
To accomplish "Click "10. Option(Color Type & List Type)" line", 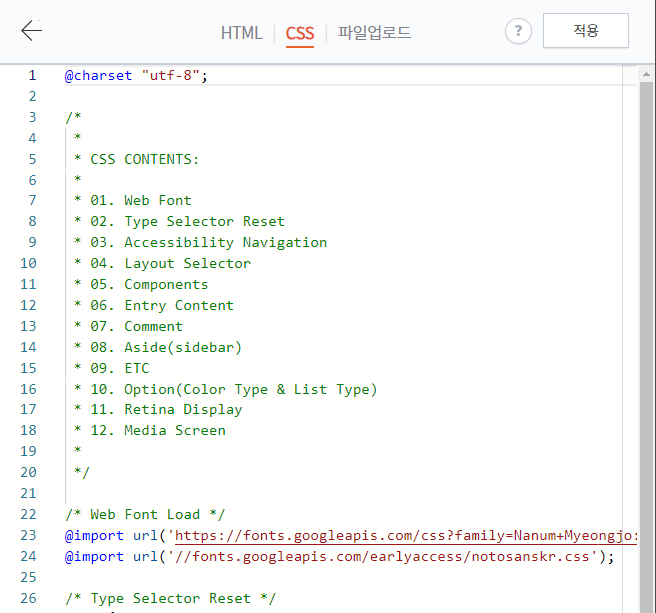I will (x=226, y=389).
